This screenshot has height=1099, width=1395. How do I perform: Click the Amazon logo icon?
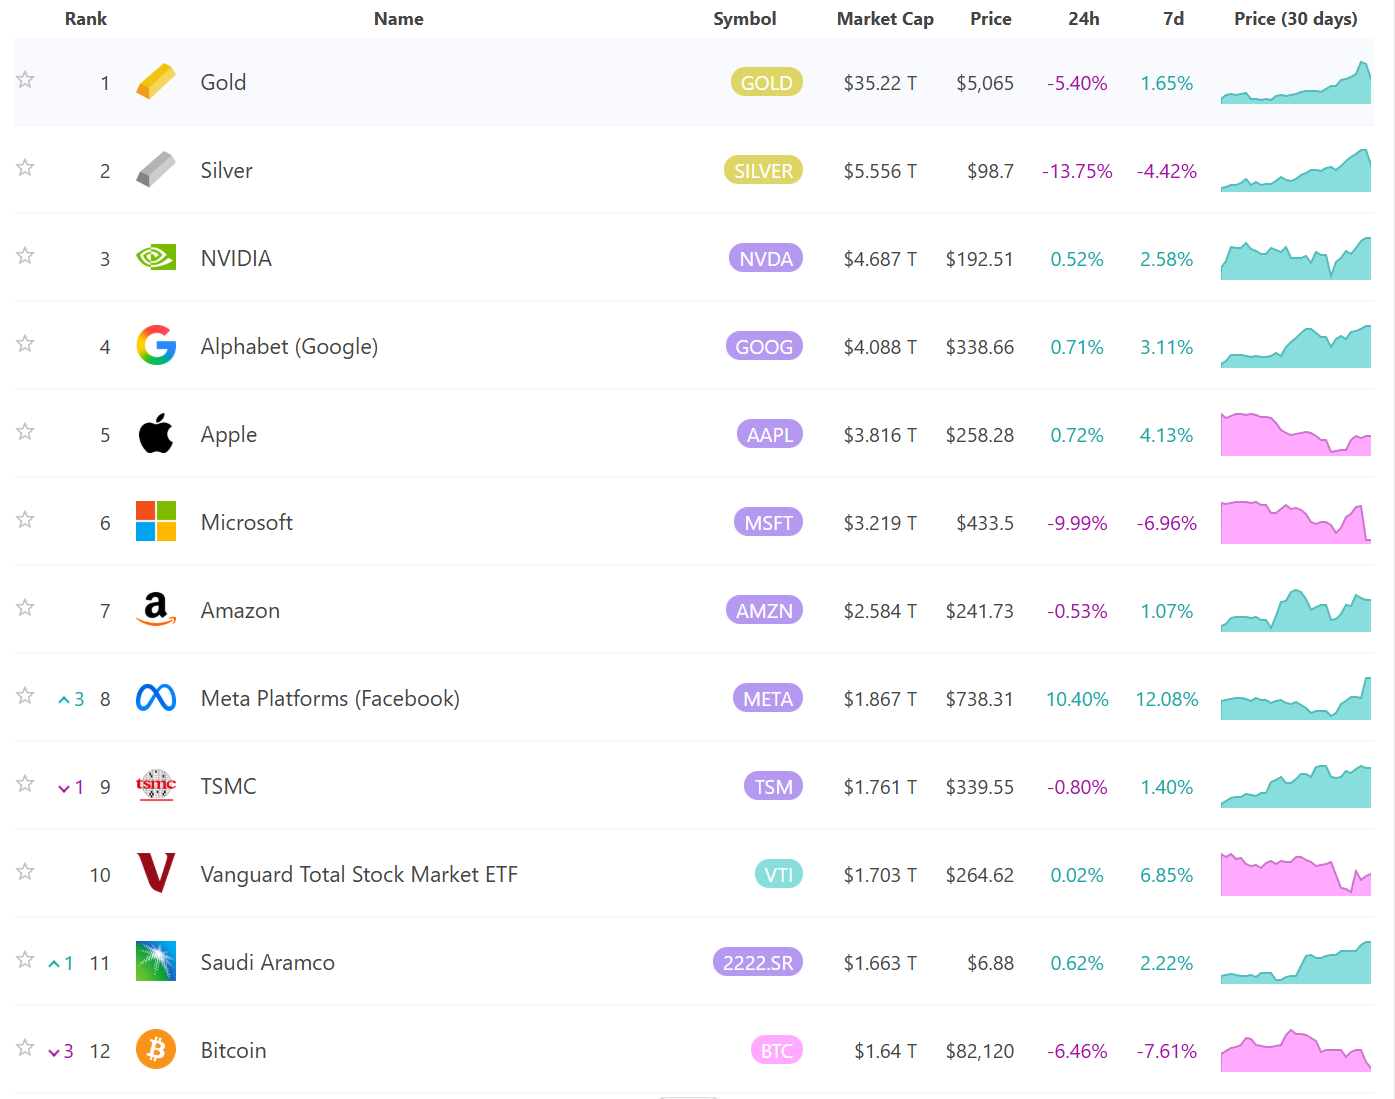coord(156,609)
